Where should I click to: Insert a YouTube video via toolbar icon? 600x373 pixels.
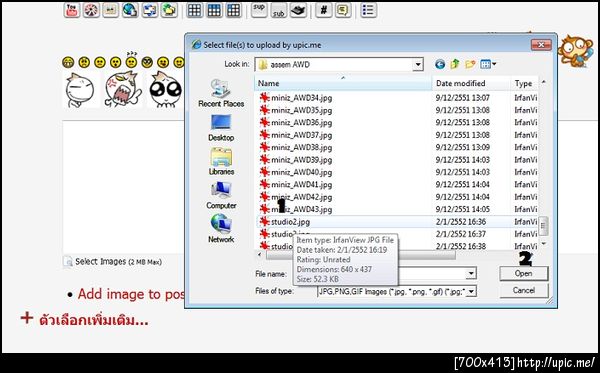tap(72, 10)
